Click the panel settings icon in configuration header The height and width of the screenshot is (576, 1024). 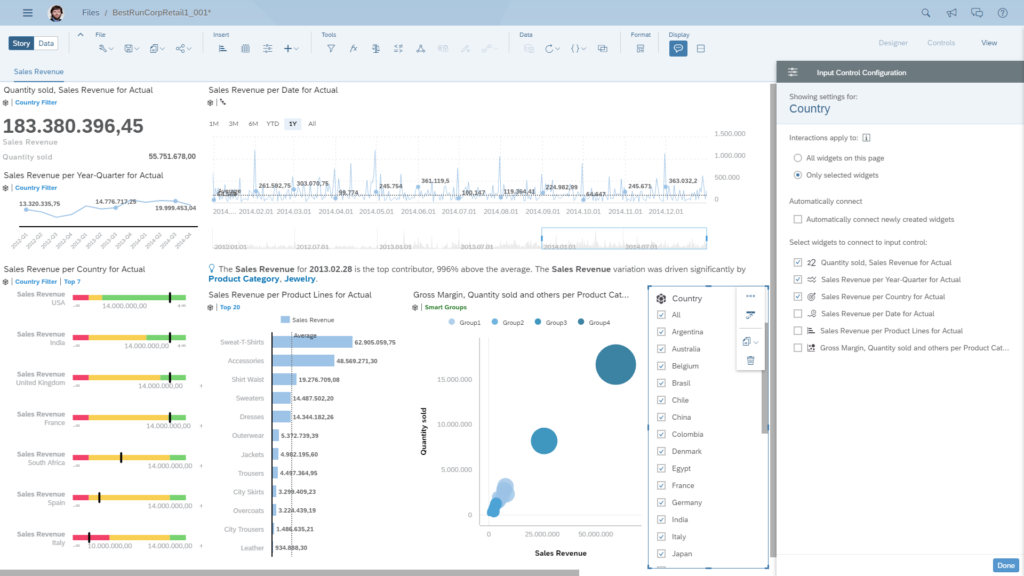[793, 72]
